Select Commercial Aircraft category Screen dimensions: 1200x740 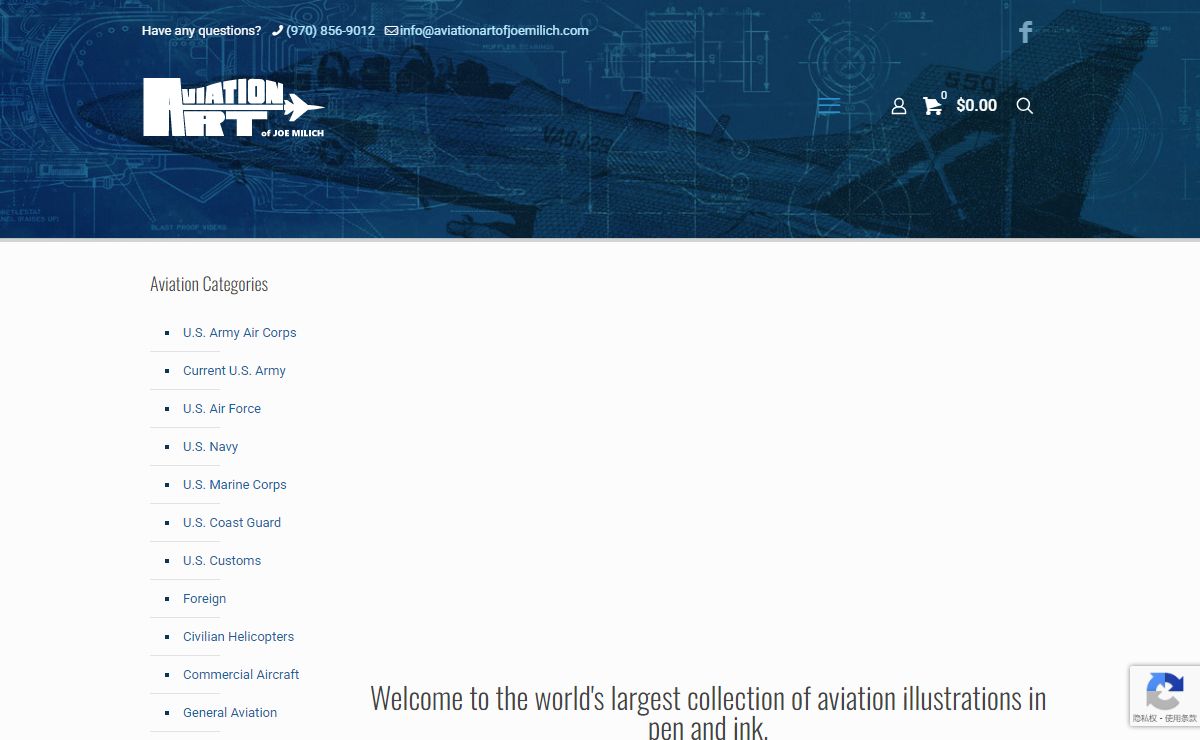pos(241,675)
